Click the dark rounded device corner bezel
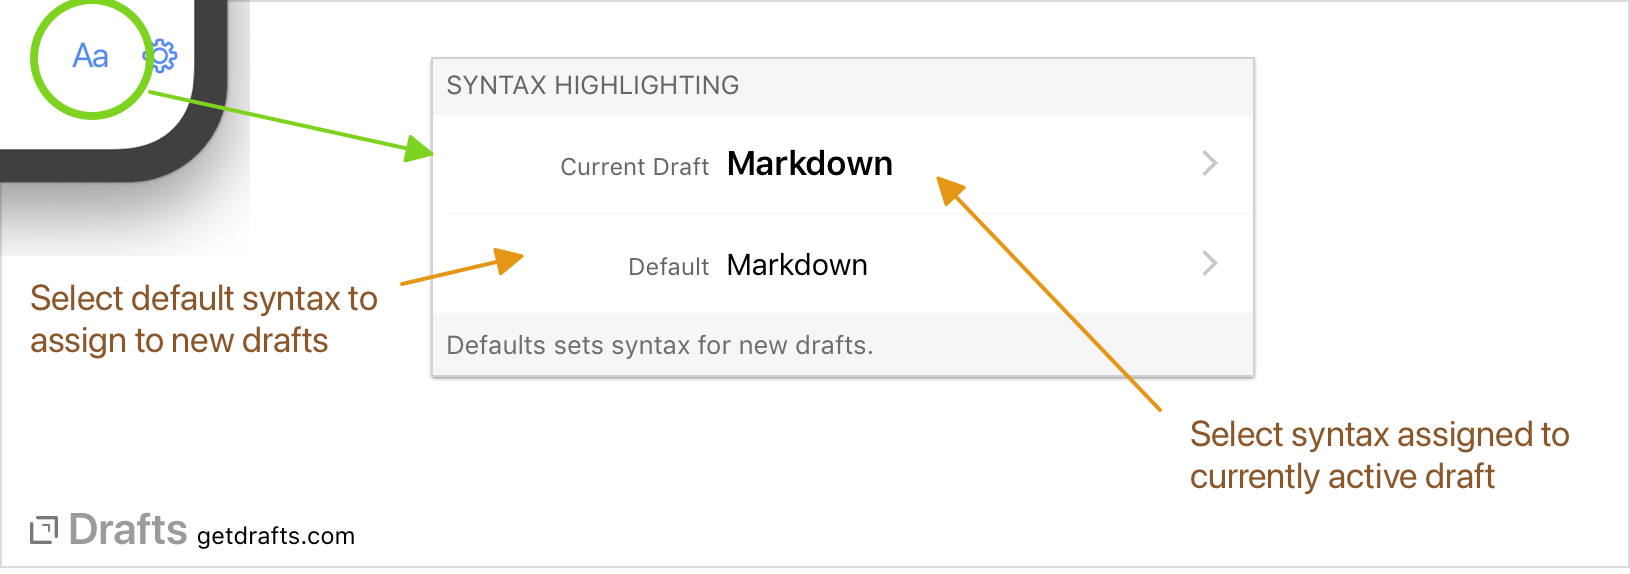This screenshot has width=1630, height=574. point(200,140)
